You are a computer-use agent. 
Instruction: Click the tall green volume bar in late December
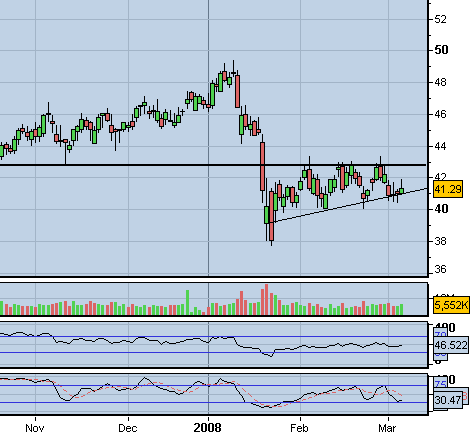tap(187, 303)
